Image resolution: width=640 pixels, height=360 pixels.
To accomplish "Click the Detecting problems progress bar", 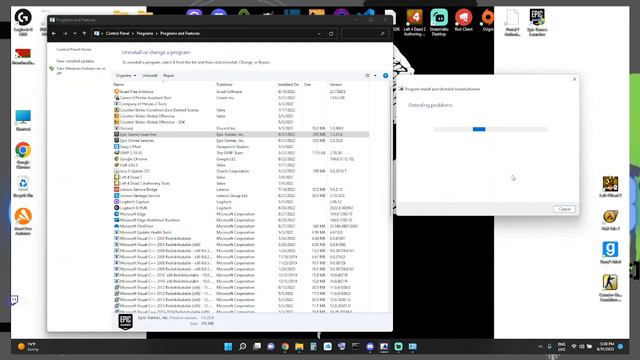I will click(491, 129).
